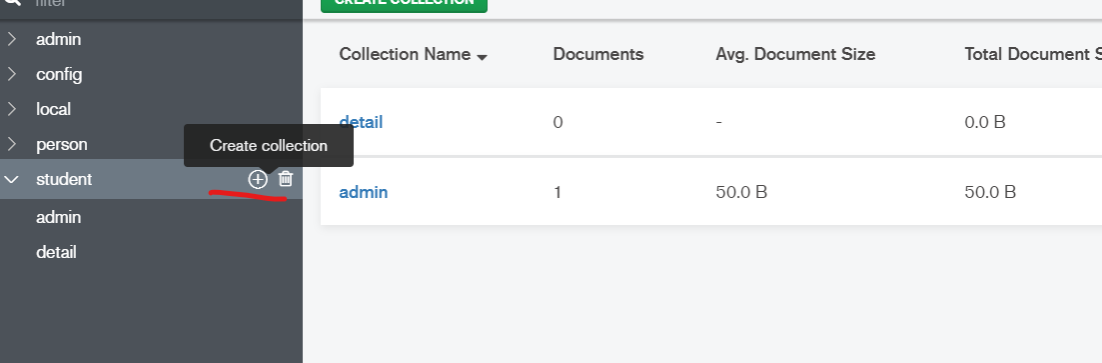The image size is (1102, 363).
Task: Sort by Total Document Size column
Action: 1033,54
